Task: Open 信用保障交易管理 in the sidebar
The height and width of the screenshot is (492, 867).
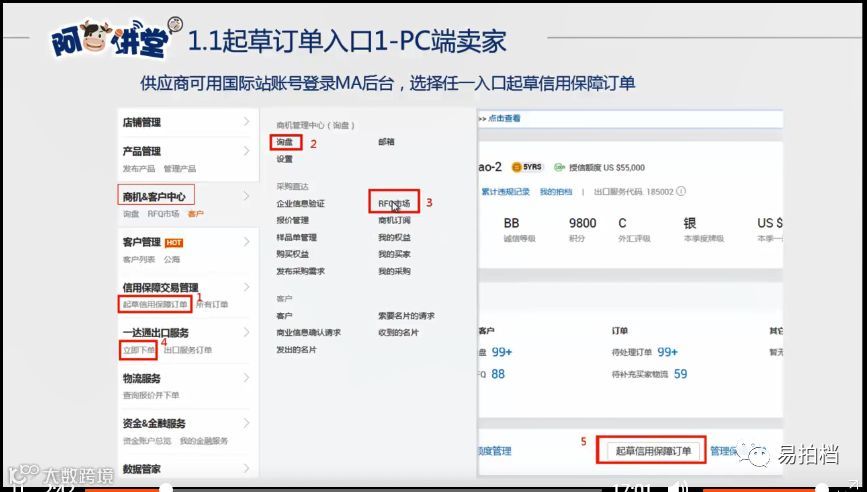Action: click(160, 287)
